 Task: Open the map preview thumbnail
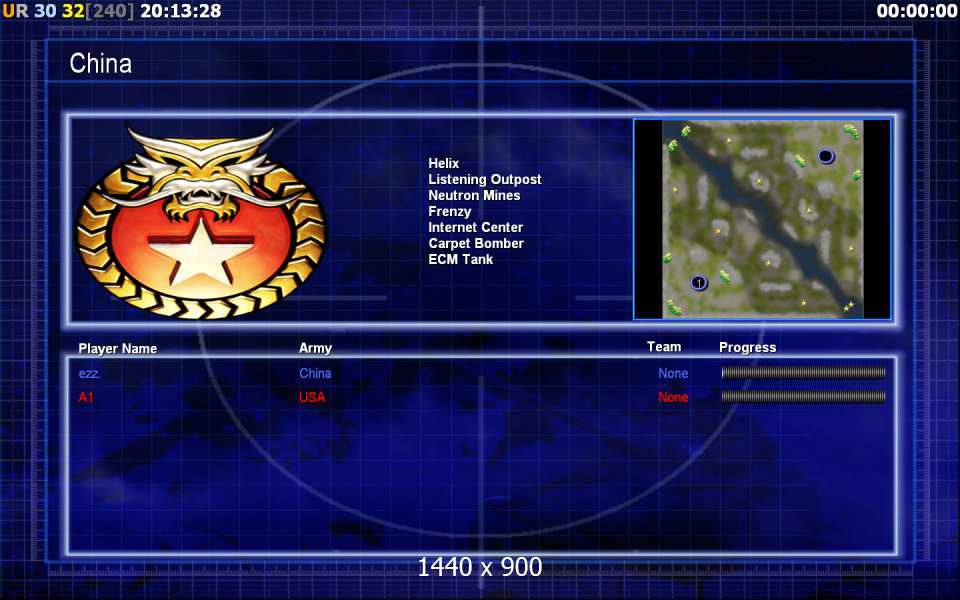762,219
